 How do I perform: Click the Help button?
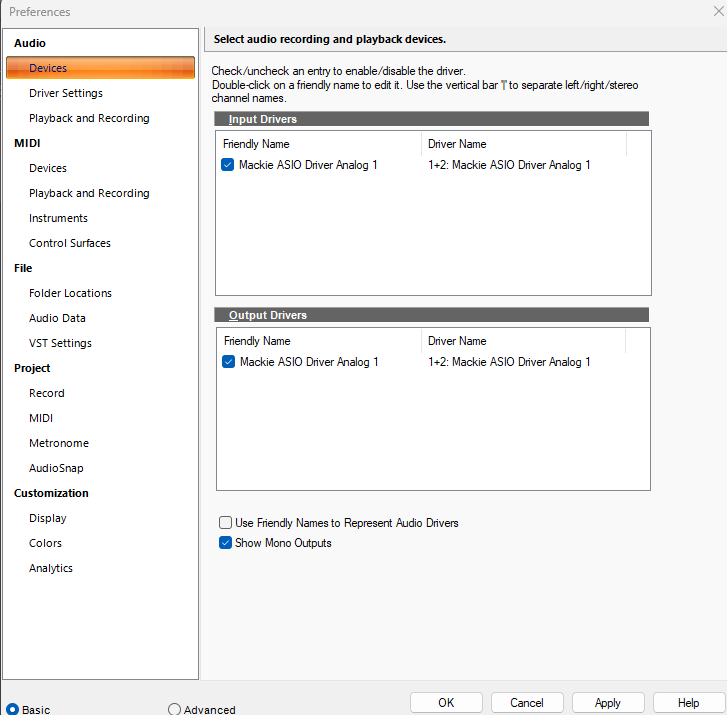click(x=689, y=703)
